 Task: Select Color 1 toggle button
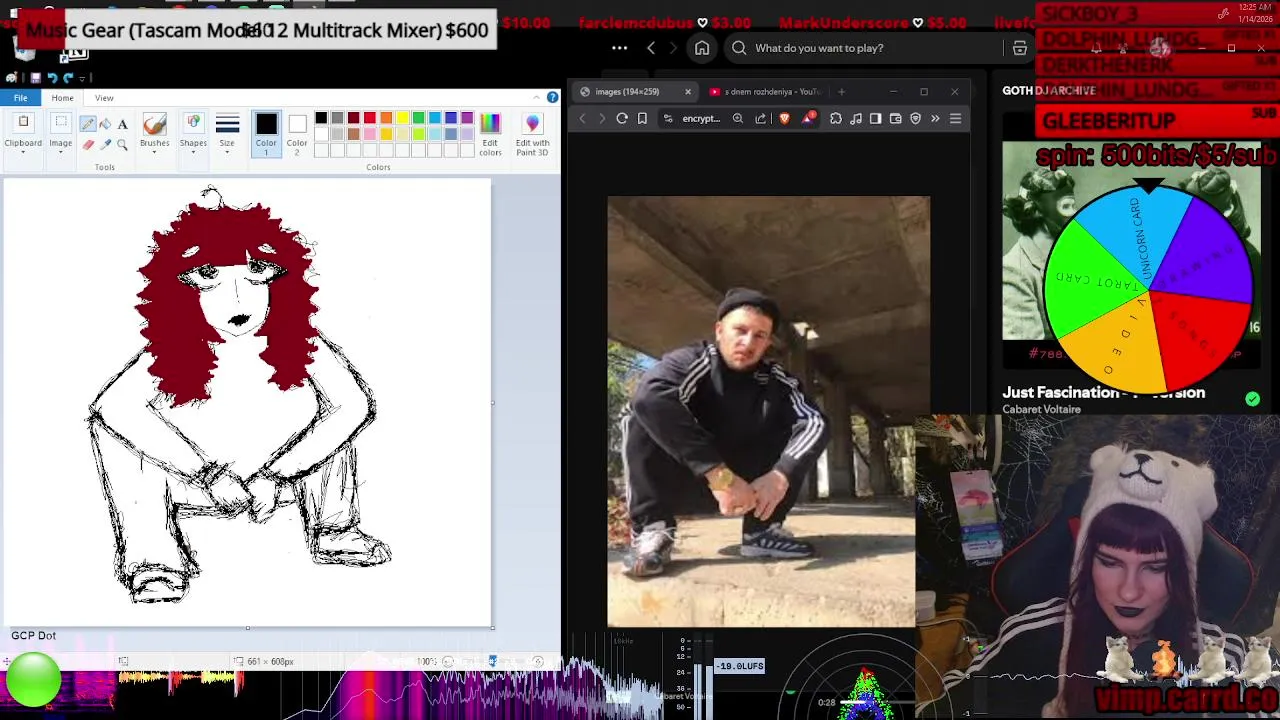266,134
